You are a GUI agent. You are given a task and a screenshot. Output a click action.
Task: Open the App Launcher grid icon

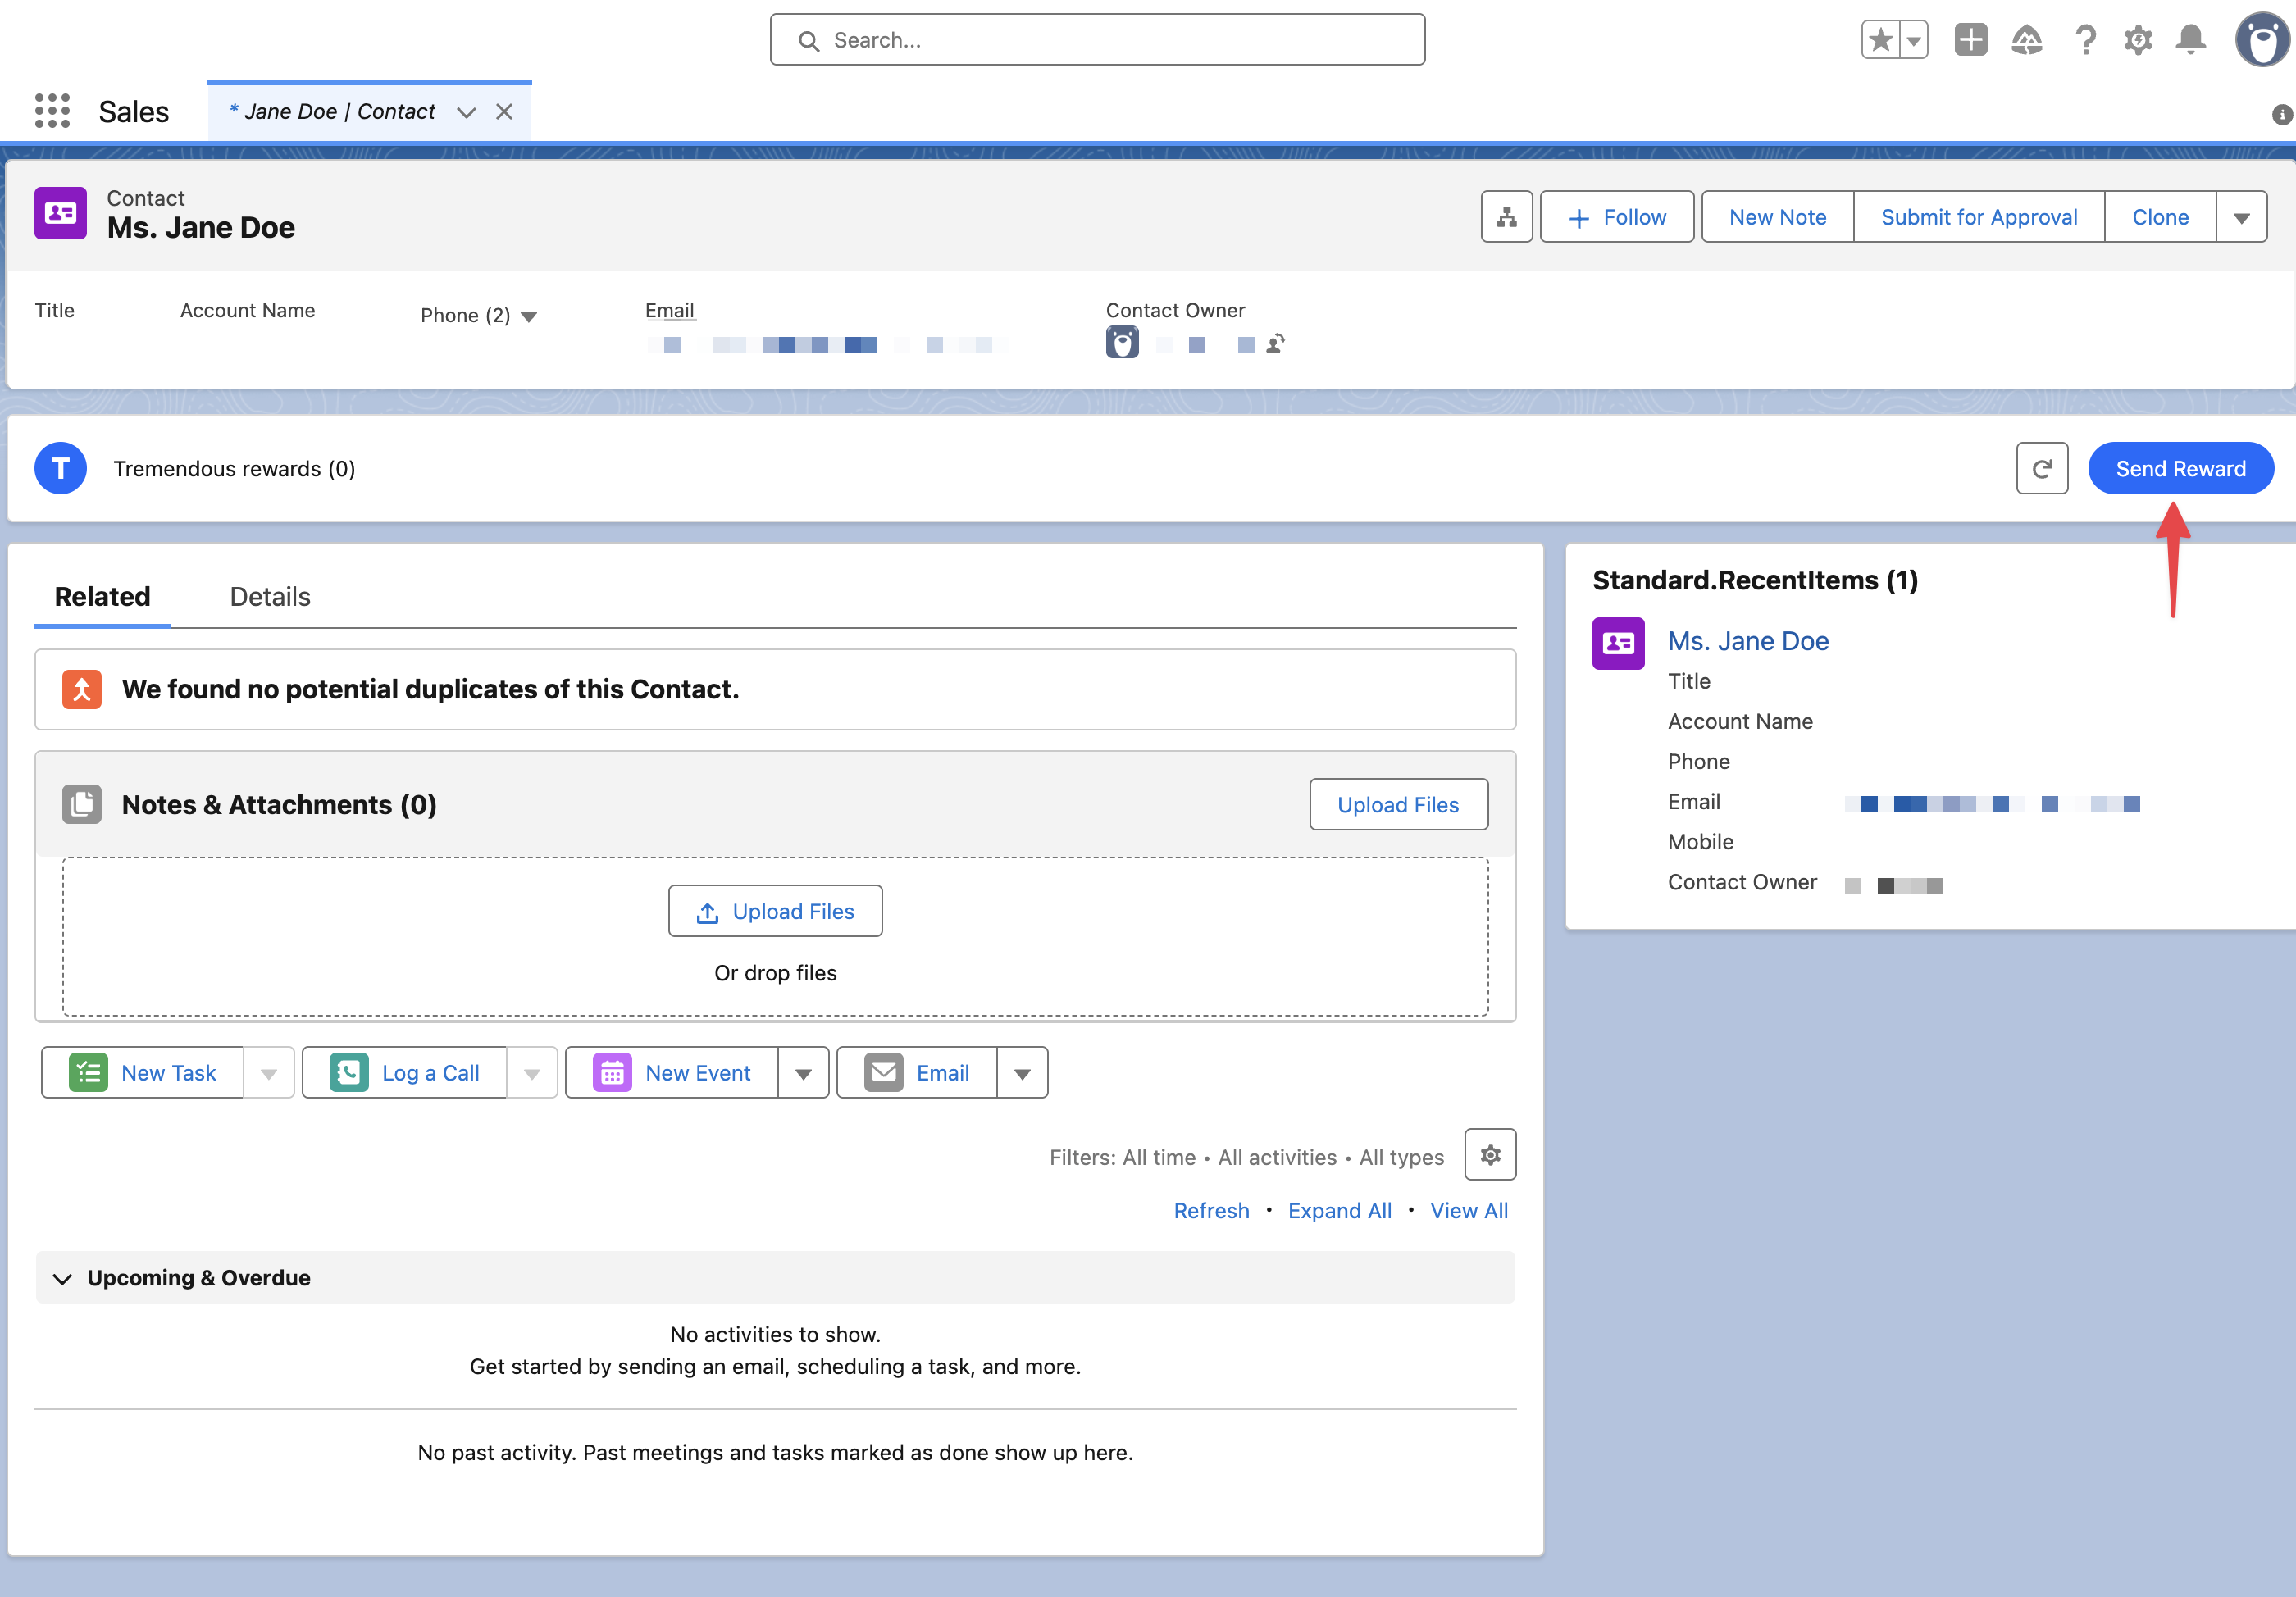pyautogui.click(x=52, y=111)
